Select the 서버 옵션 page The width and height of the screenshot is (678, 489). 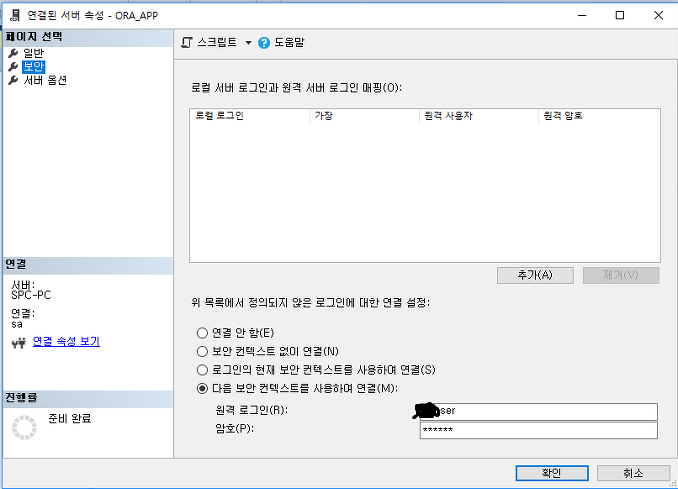(45, 80)
